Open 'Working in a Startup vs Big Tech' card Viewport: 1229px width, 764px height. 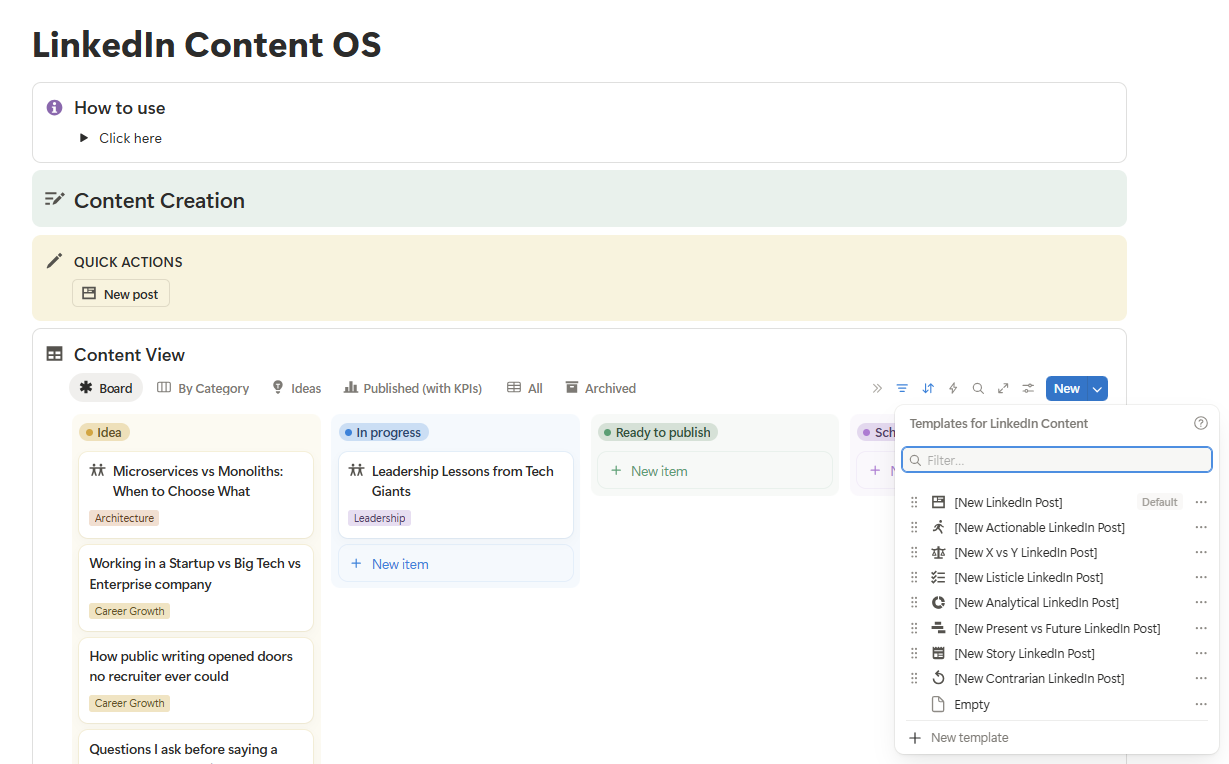[196, 588]
